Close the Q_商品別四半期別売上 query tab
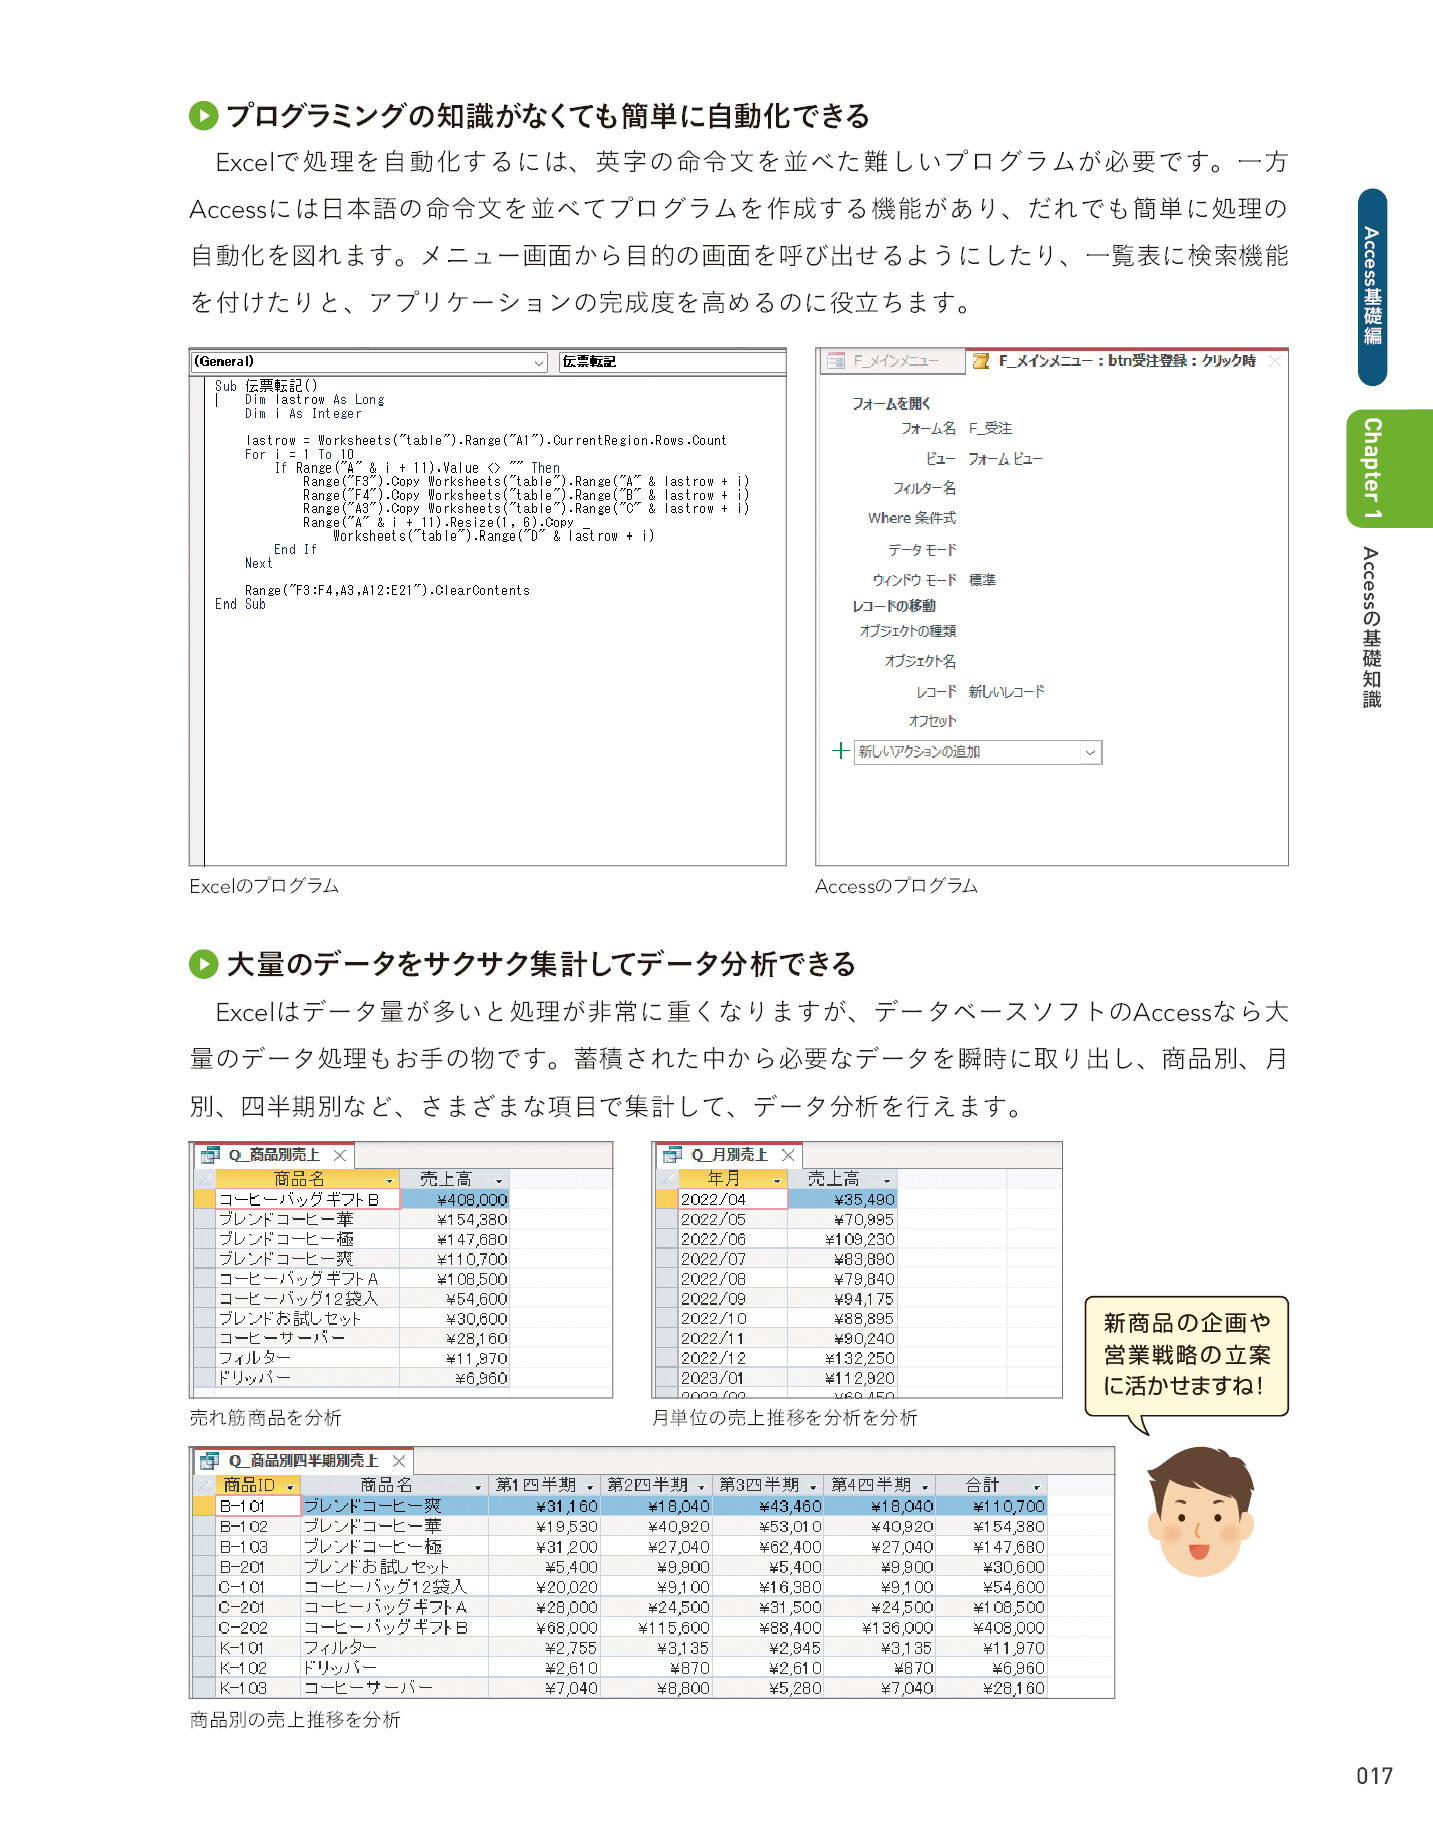The image size is (1433, 1843). pyautogui.click(x=399, y=1461)
